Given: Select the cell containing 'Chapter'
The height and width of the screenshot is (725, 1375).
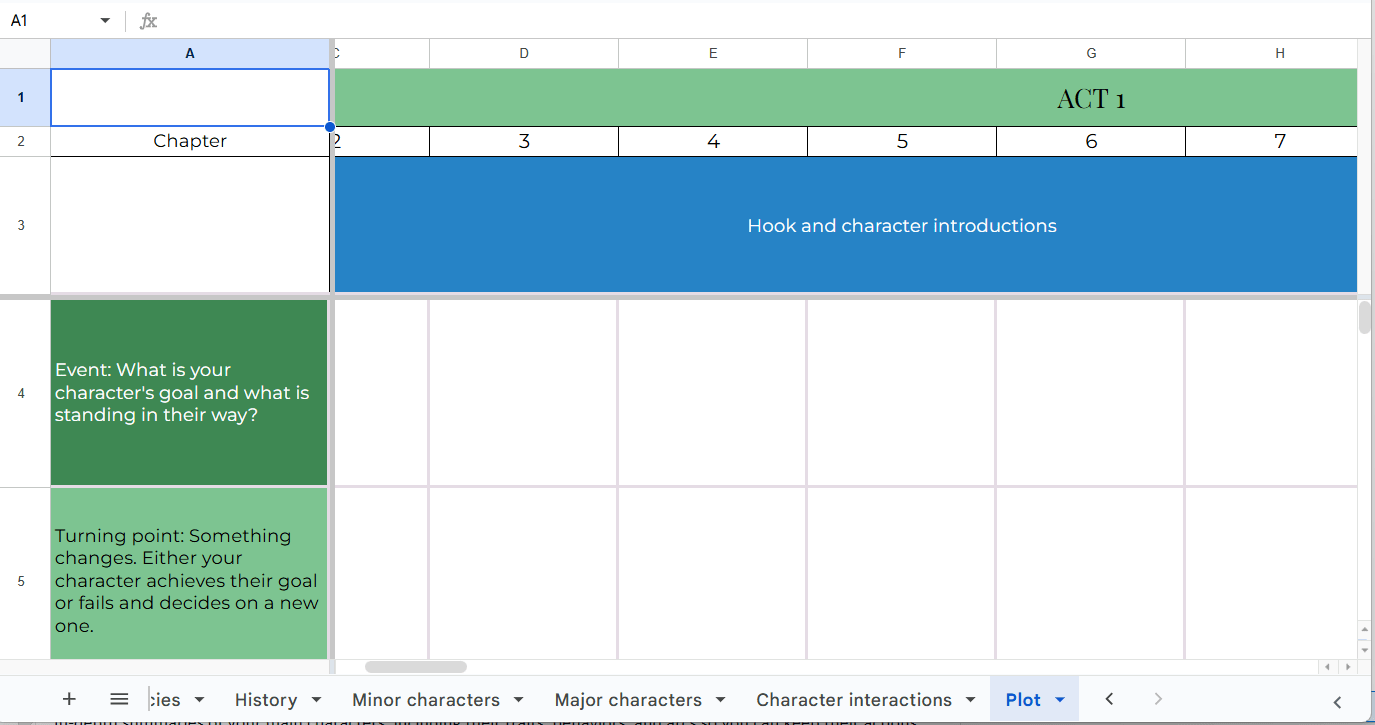Looking at the screenshot, I should (189, 141).
